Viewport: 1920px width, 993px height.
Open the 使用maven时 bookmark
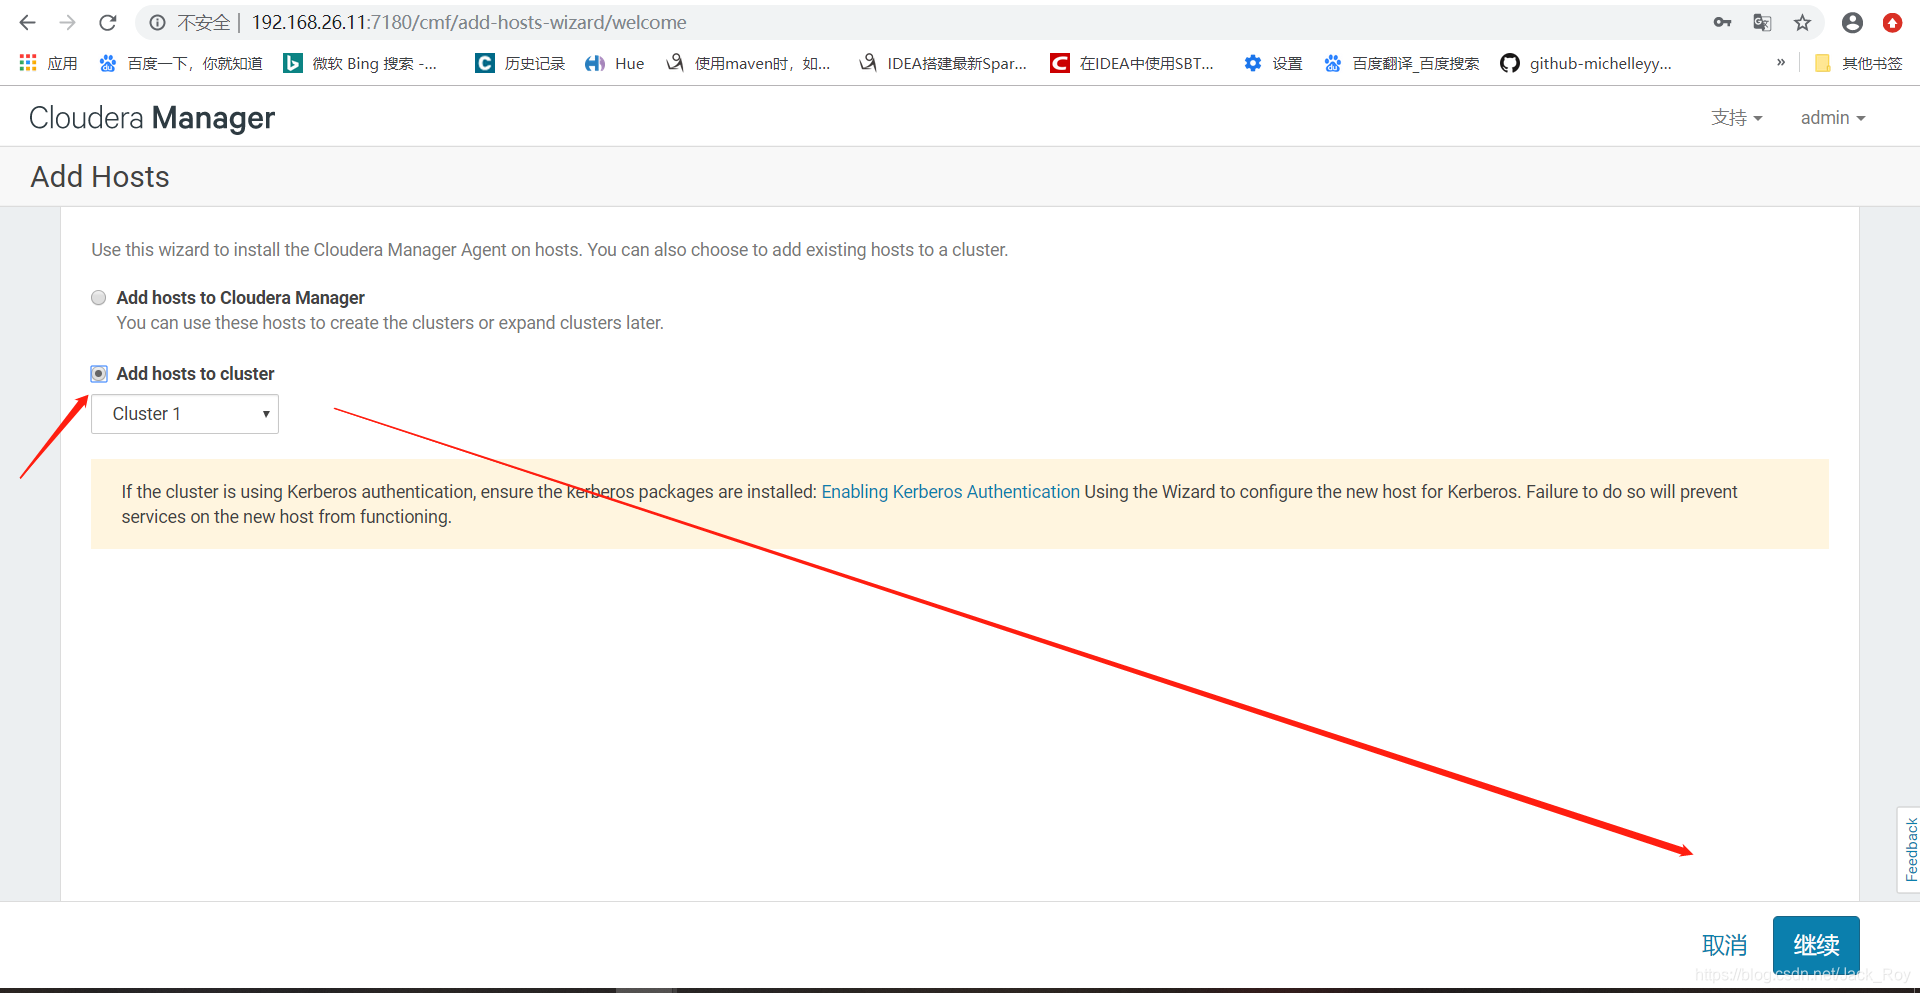click(748, 63)
